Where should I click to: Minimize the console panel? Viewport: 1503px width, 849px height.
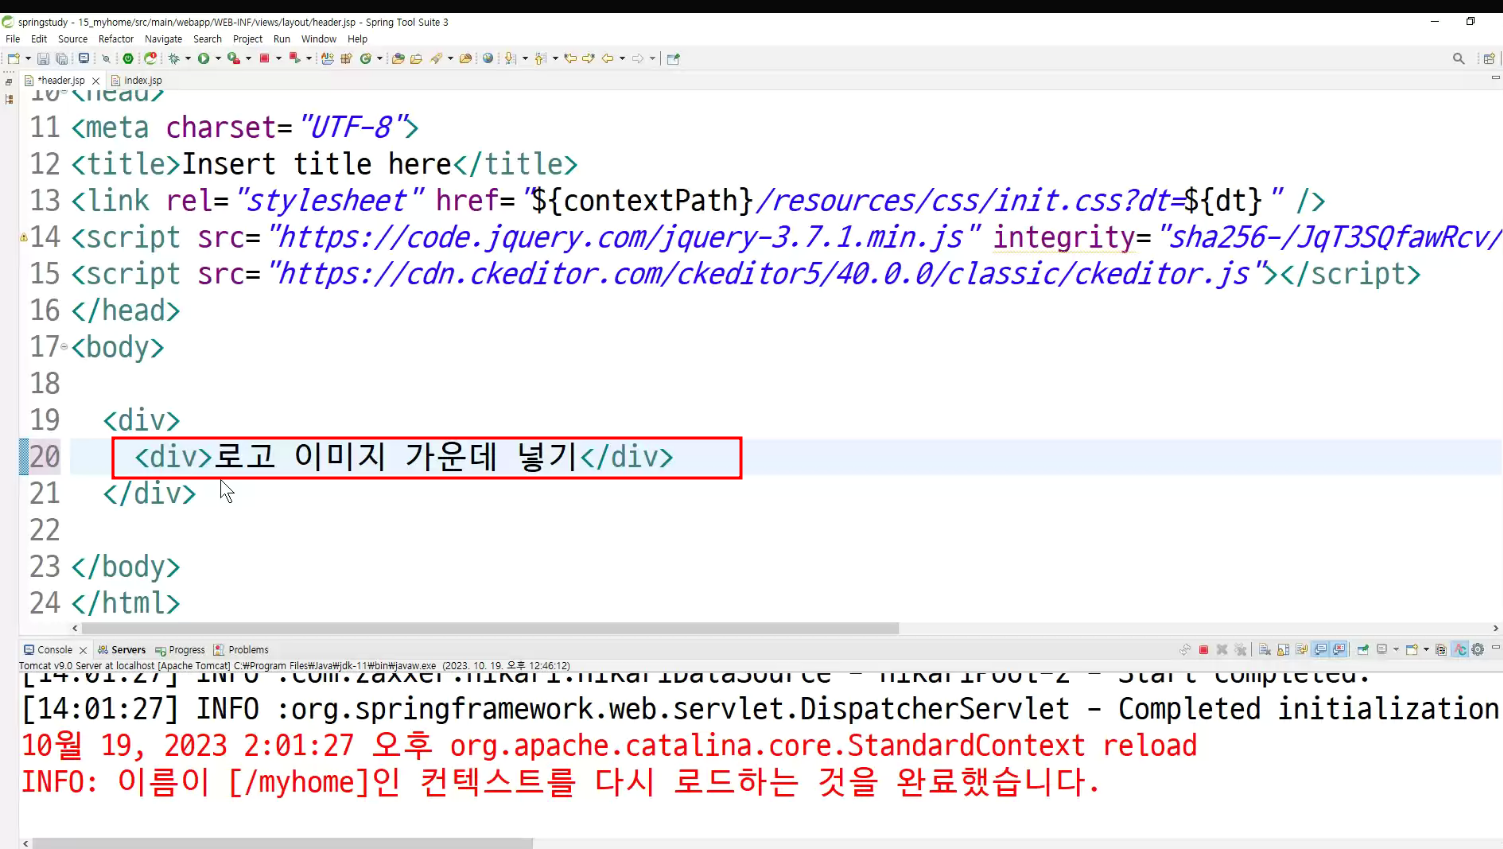1496,647
